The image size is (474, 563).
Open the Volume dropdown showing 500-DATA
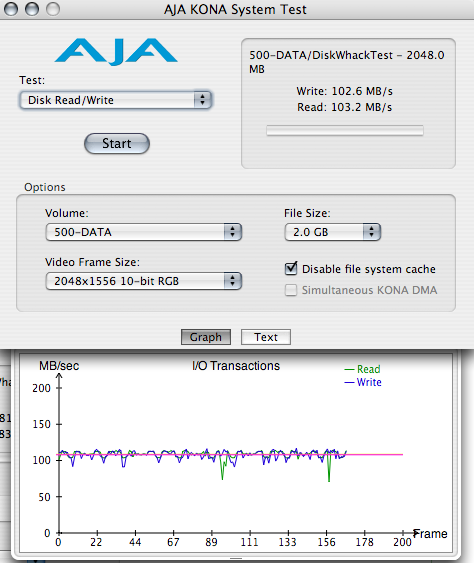(144, 232)
